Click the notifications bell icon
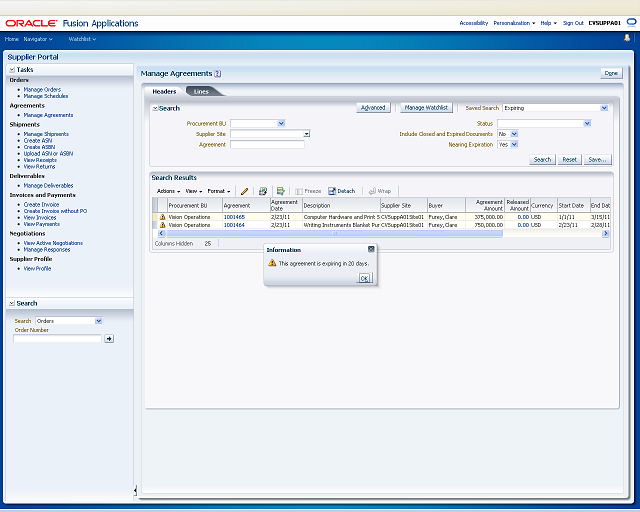Screen dimensions: 640x512 click(627, 38)
